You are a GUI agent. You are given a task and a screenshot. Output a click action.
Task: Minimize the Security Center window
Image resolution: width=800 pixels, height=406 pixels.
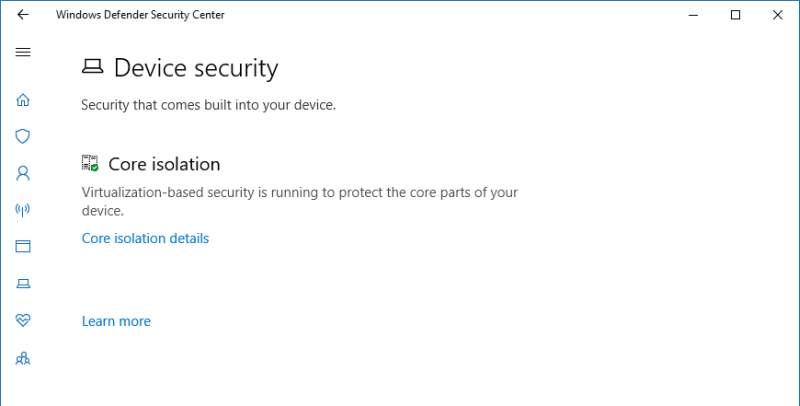coord(690,15)
